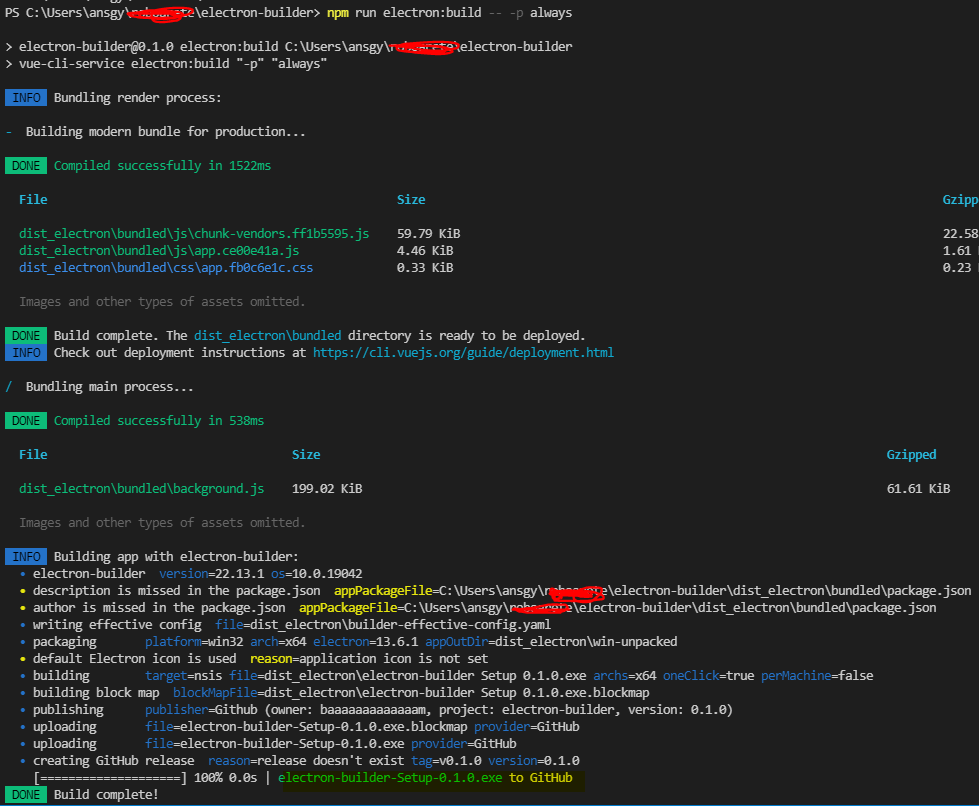Click the INFO badge beside Check out deployment instructions
Image resolution: width=979 pixels, height=806 pixels.
(x=26, y=353)
